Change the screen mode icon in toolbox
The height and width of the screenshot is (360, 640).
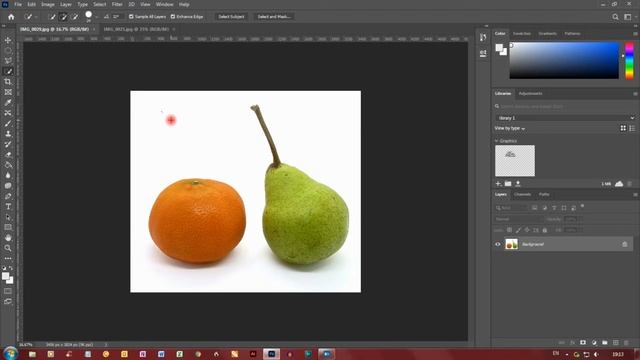[8, 302]
